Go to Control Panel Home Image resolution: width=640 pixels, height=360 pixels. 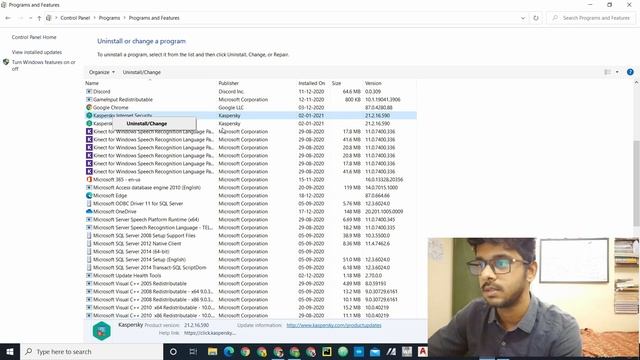pyautogui.click(x=34, y=37)
